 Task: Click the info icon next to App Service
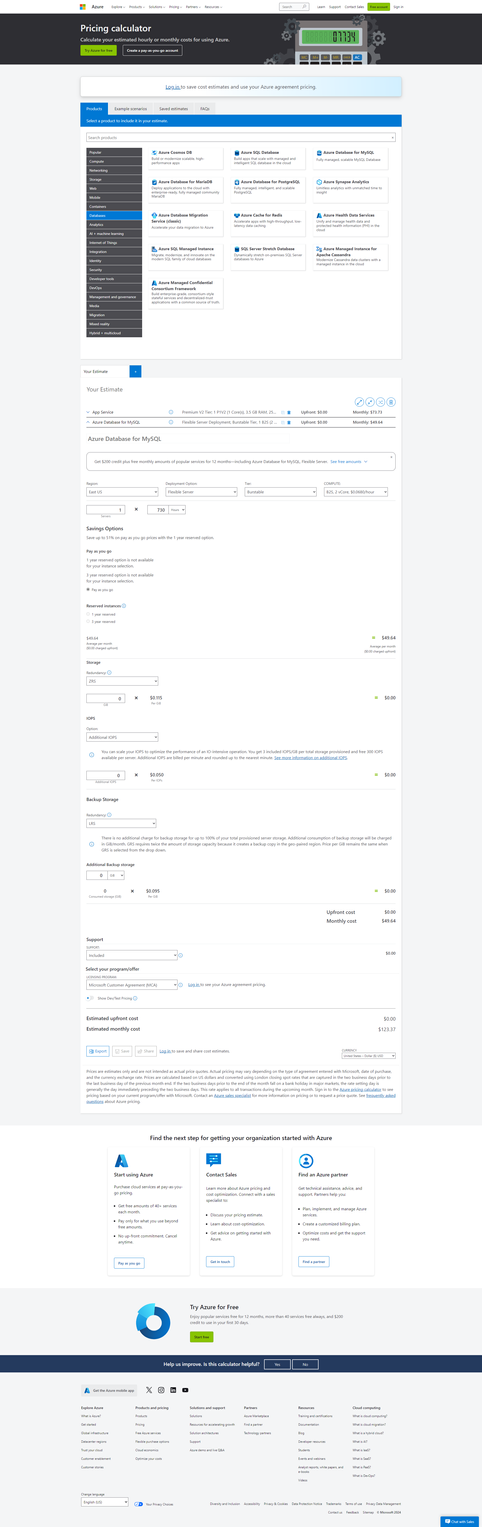click(171, 411)
